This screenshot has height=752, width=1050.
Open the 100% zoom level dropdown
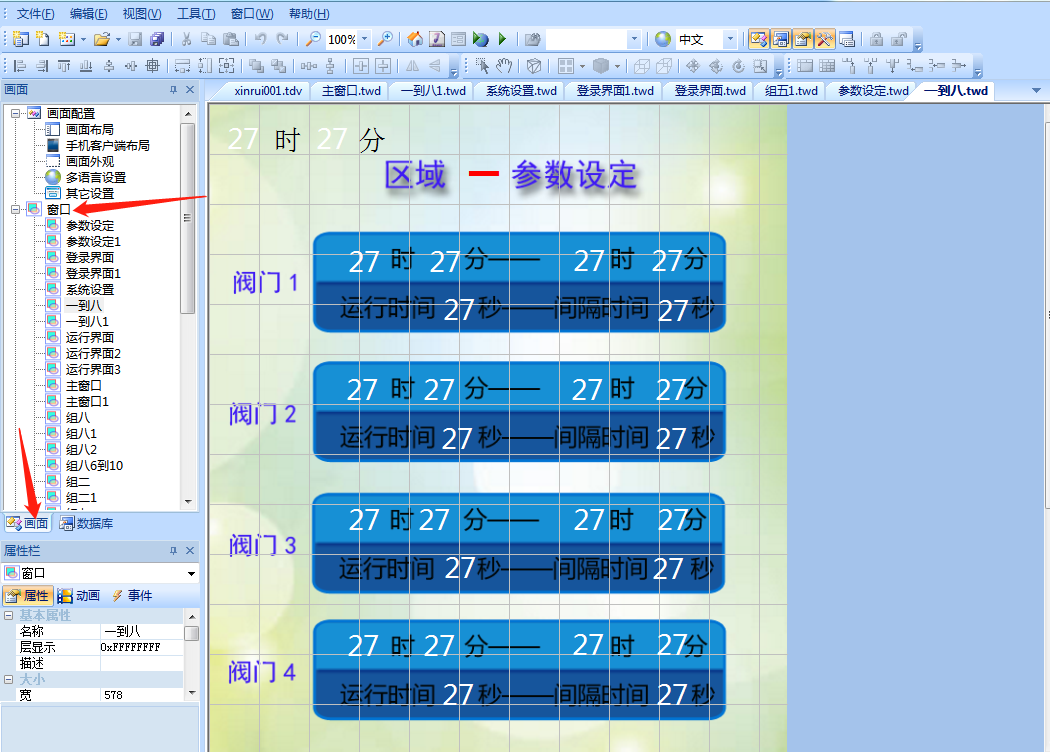pyautogui.click(x=364, y=40)
